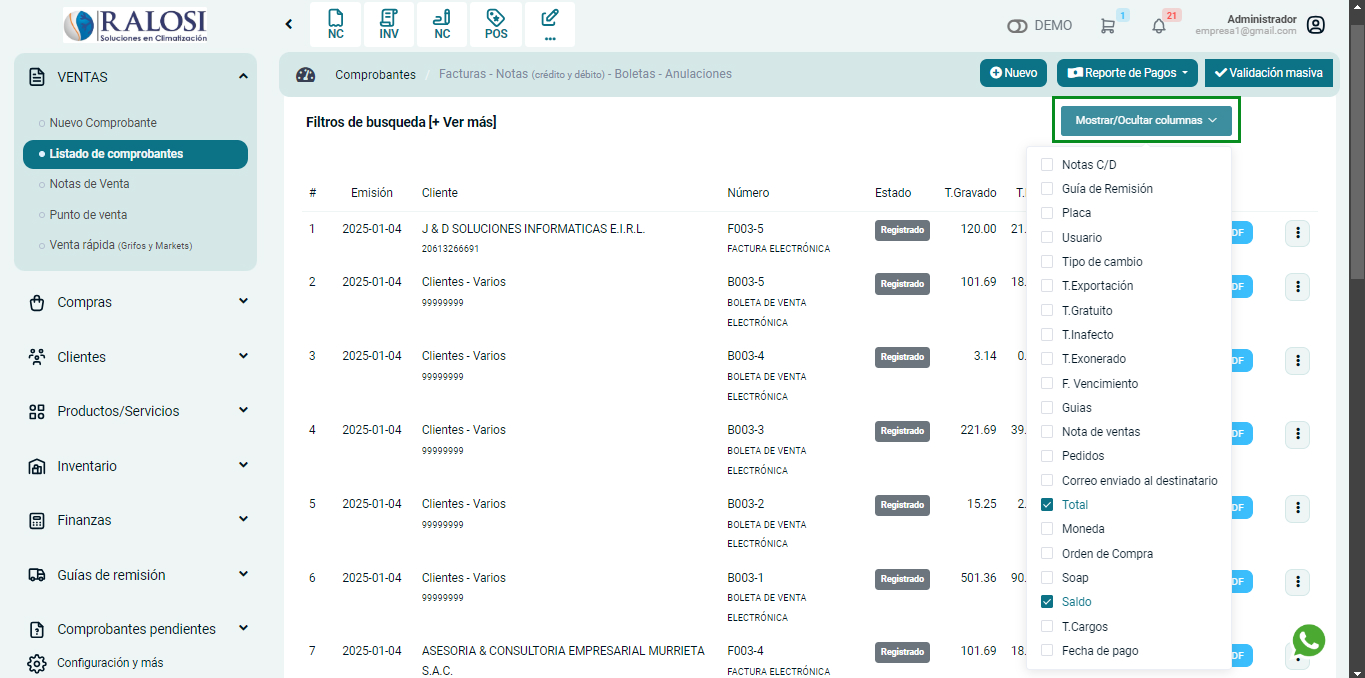Open the notifications bell icon
1365x678 pixels.
click(x=1159, y=26)
